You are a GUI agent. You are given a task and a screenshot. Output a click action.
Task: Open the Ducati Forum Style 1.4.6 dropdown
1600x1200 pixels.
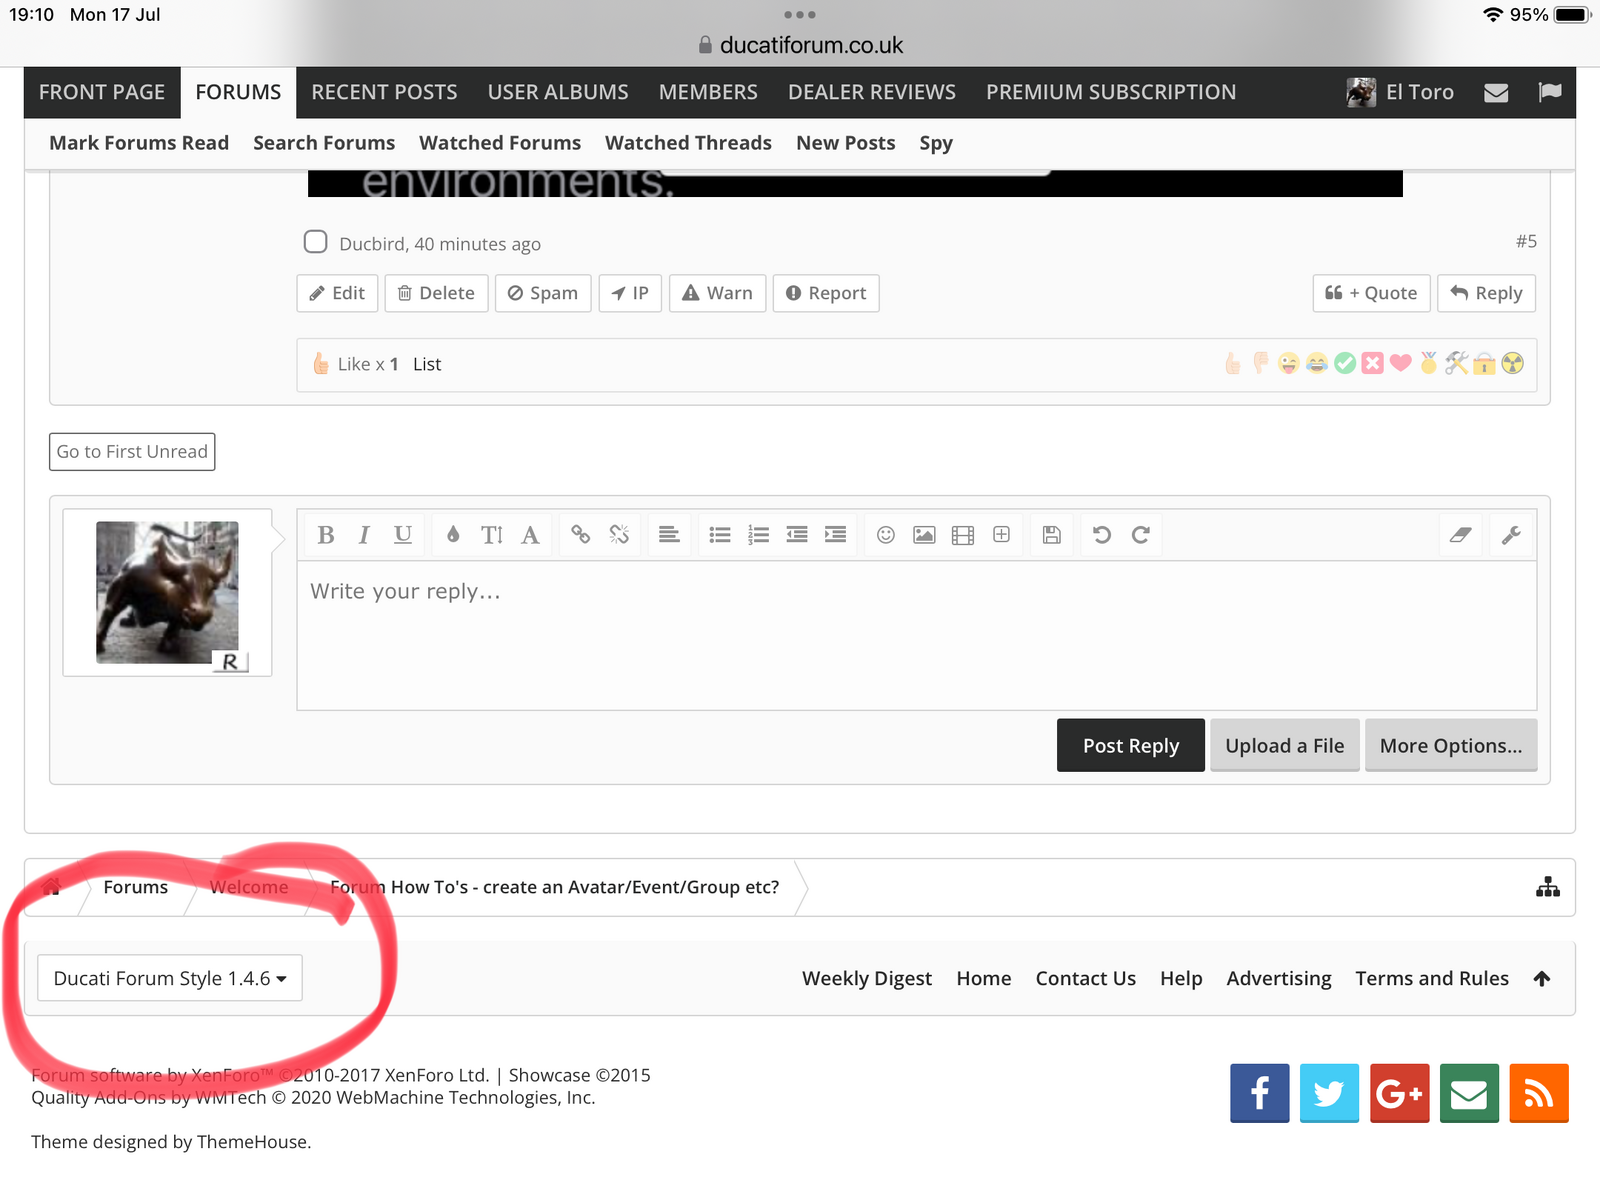pos(170,978)
